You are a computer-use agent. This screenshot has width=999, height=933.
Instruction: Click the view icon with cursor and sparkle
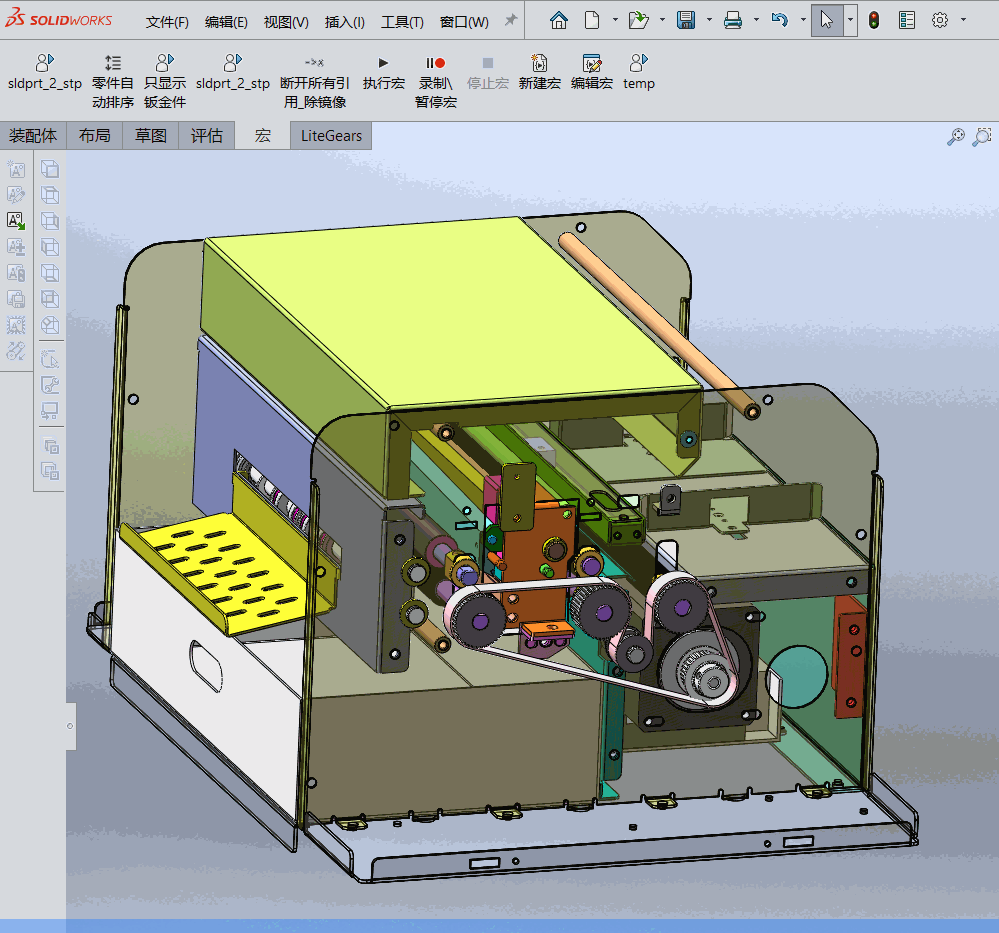pos(50,359)
